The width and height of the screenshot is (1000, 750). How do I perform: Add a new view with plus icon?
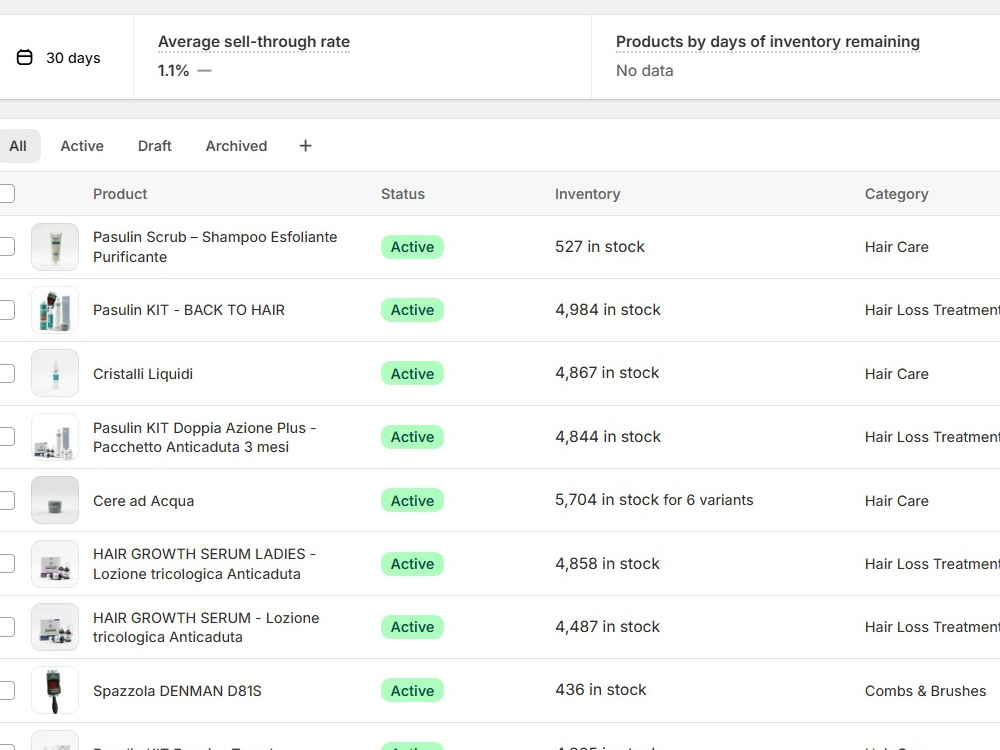305,146
